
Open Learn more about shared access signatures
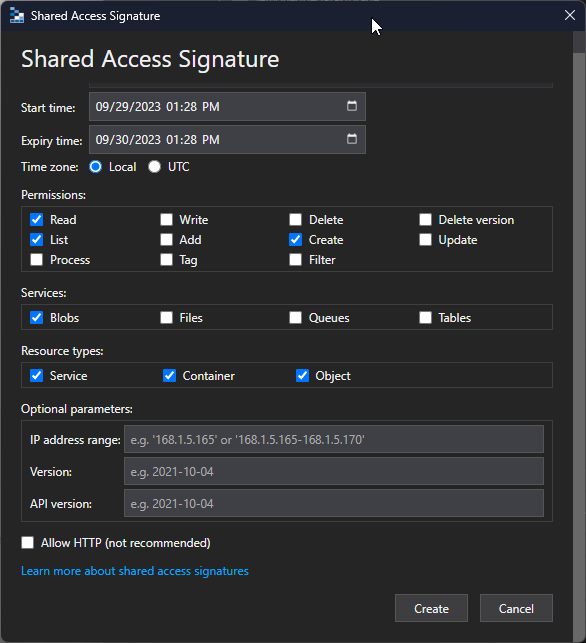(x=135, y=571)
